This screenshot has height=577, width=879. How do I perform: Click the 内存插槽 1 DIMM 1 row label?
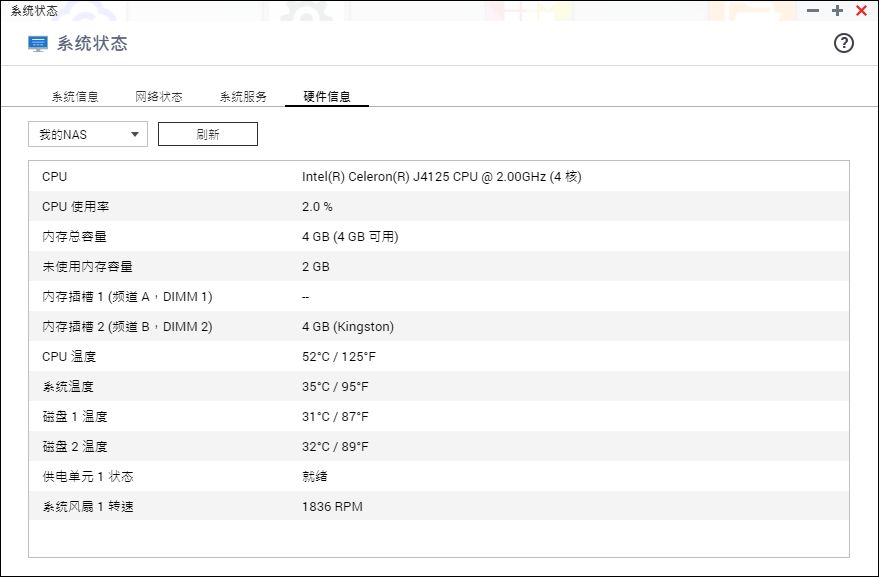tap(127, 297)
